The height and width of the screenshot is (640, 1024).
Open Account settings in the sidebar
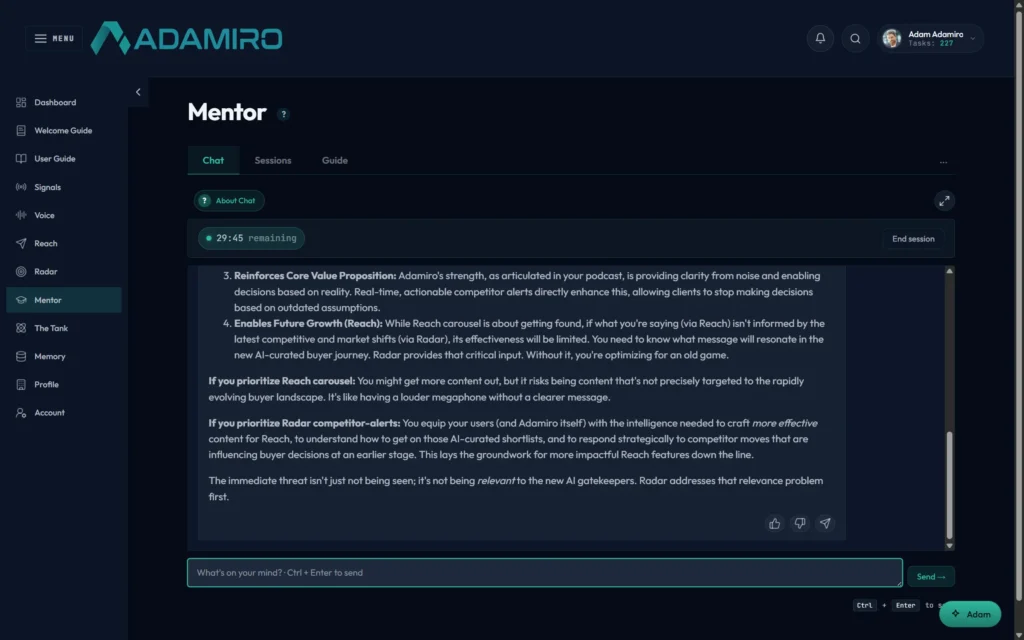click(x=64, y=413)
